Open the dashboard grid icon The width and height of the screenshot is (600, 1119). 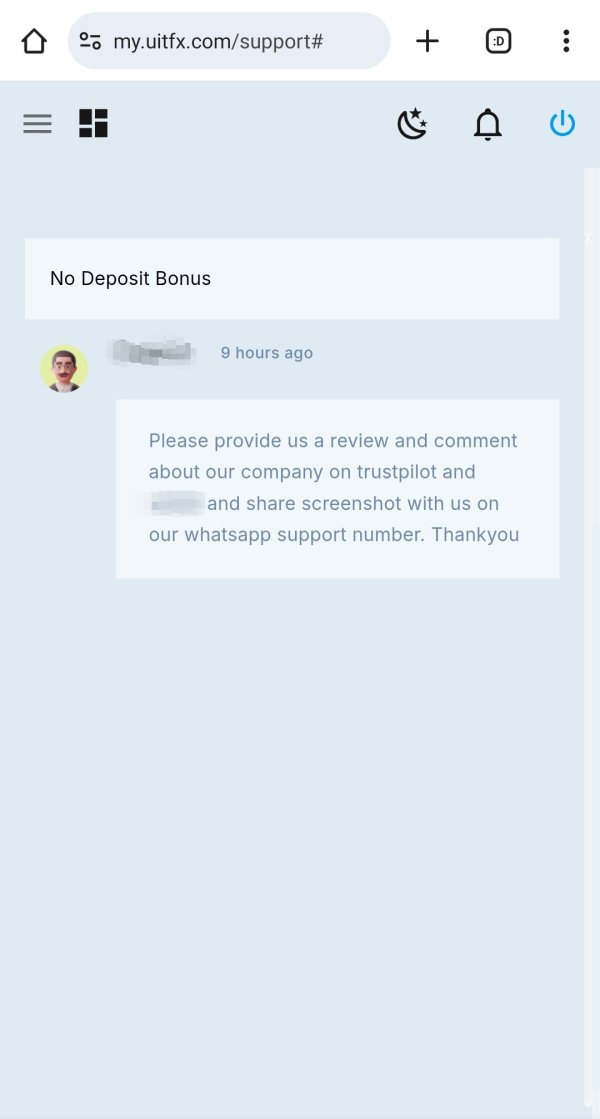(93, 123)
